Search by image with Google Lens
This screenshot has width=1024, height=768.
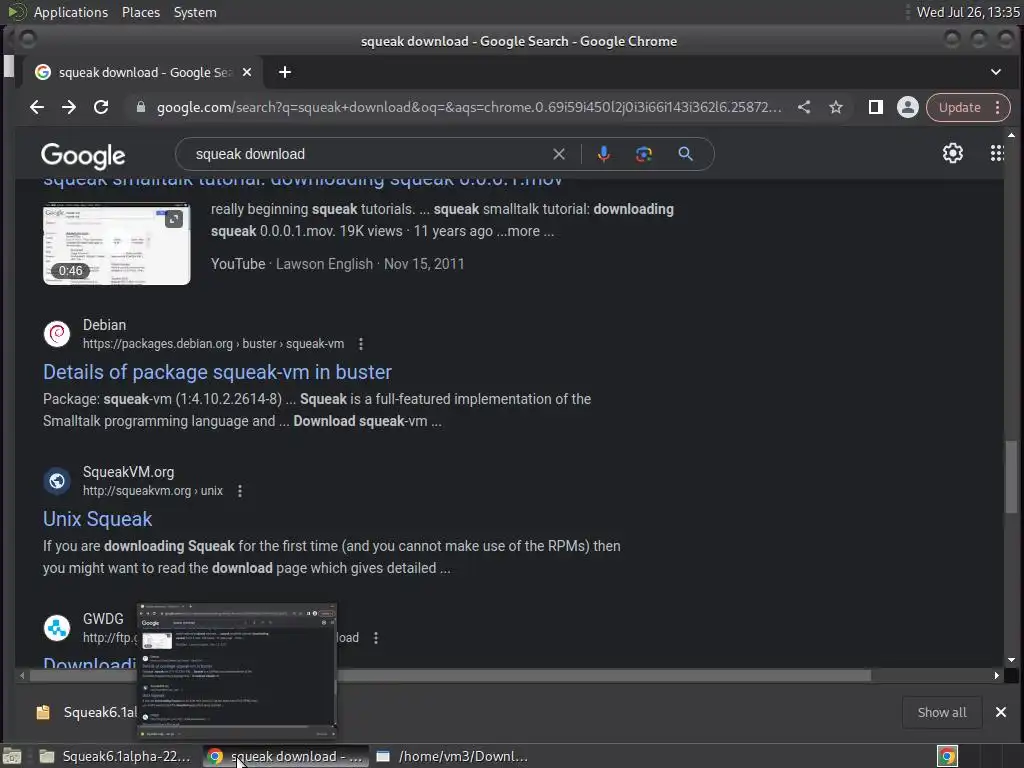coord(644,154)
